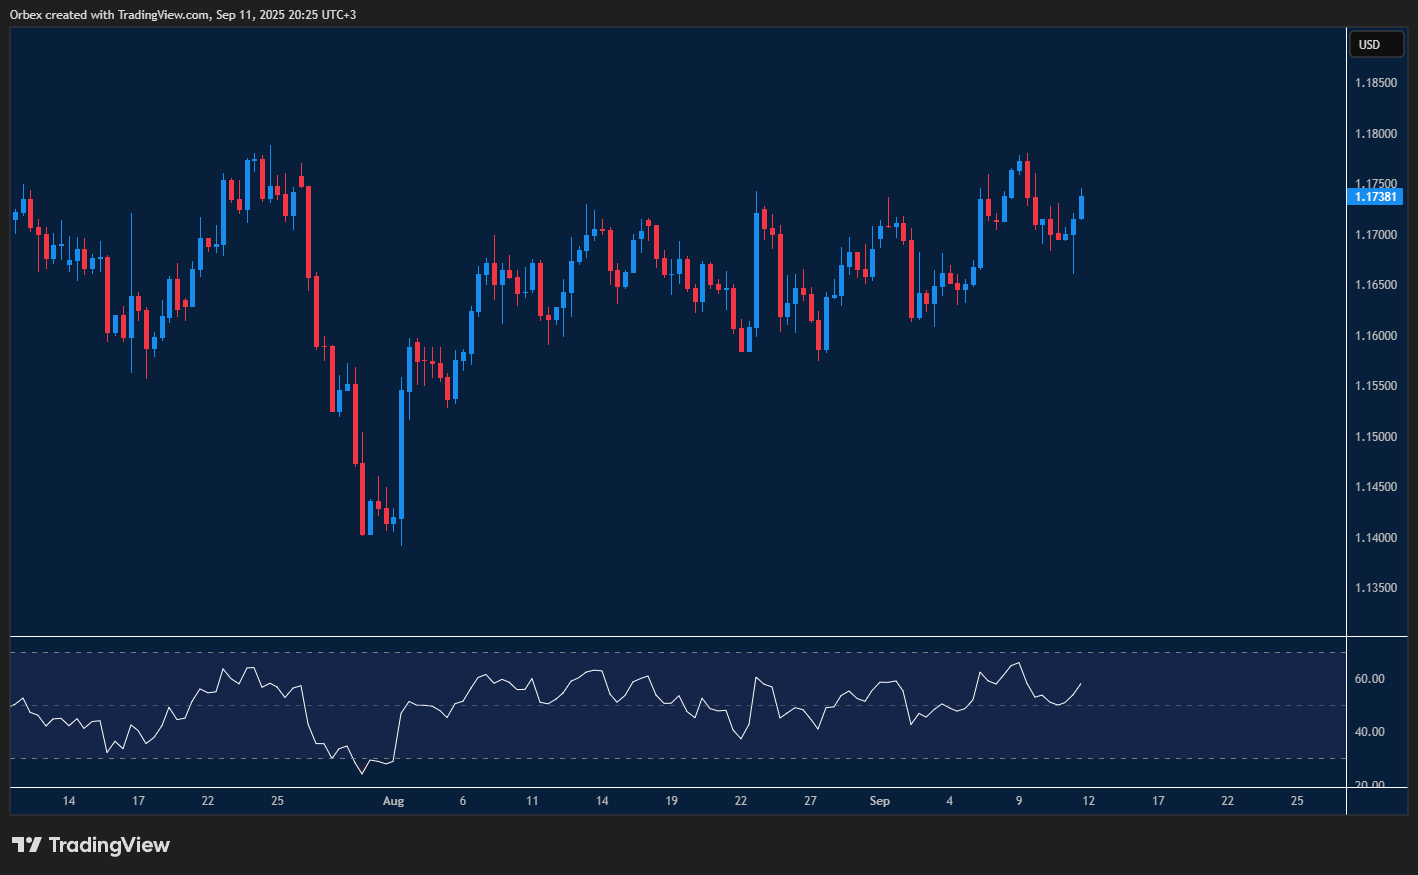Click the RSI line at its early-August low
The image size is (1418, 875).
pos(362,773)
